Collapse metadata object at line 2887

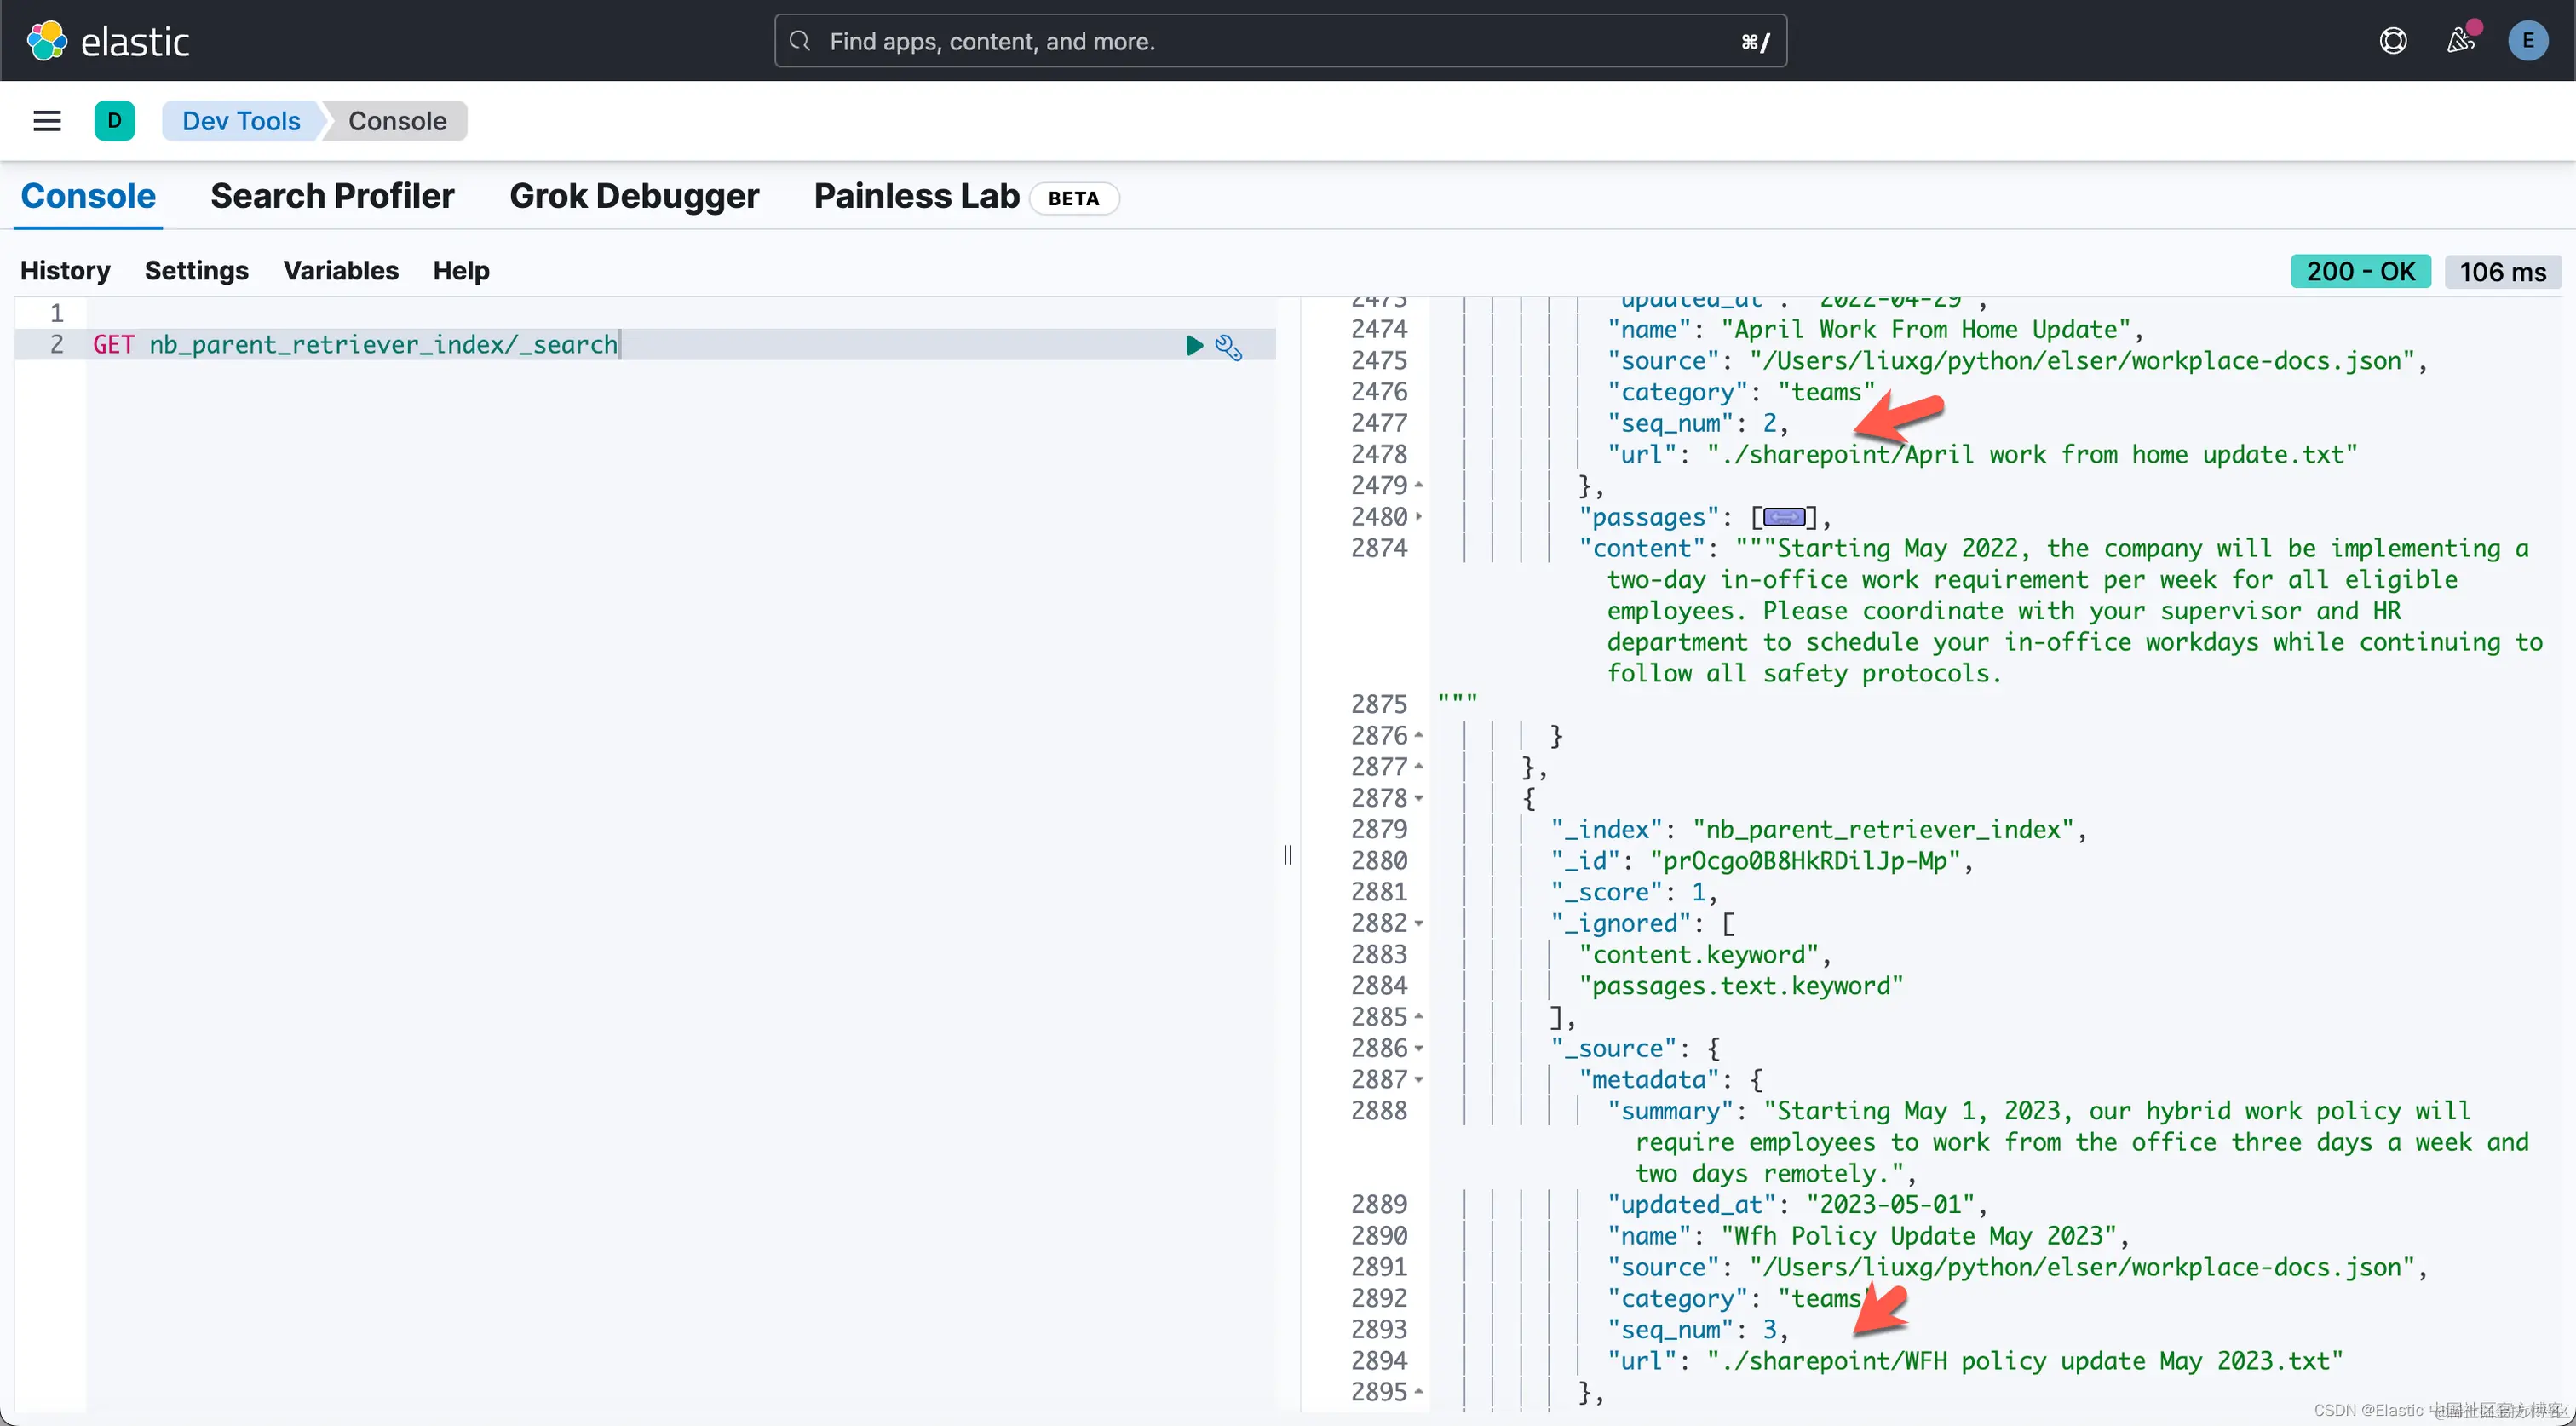1418,1080
